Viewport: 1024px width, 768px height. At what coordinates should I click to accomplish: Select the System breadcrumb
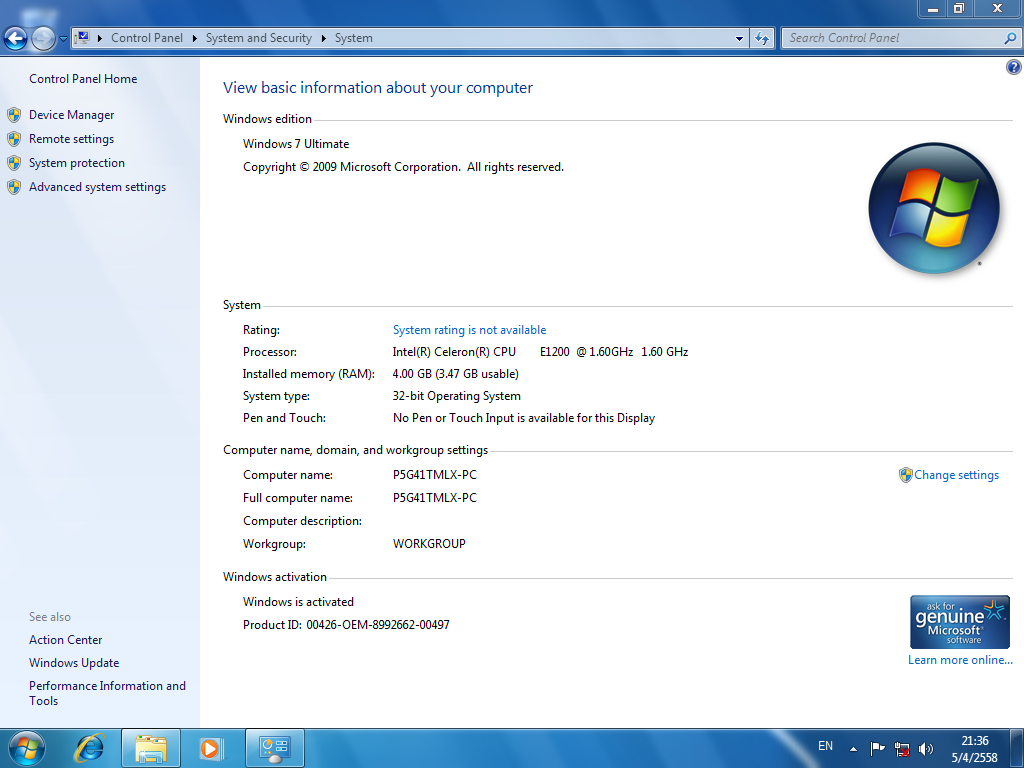(354, 38)
